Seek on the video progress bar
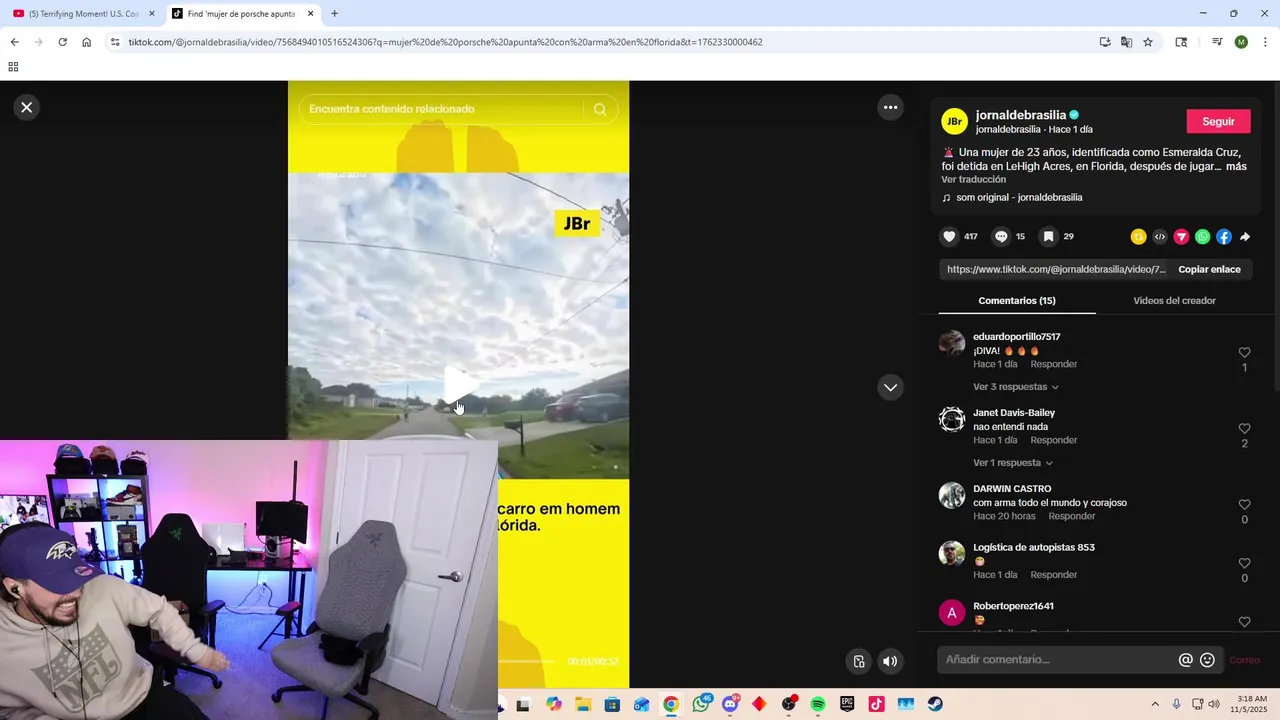 525,661
